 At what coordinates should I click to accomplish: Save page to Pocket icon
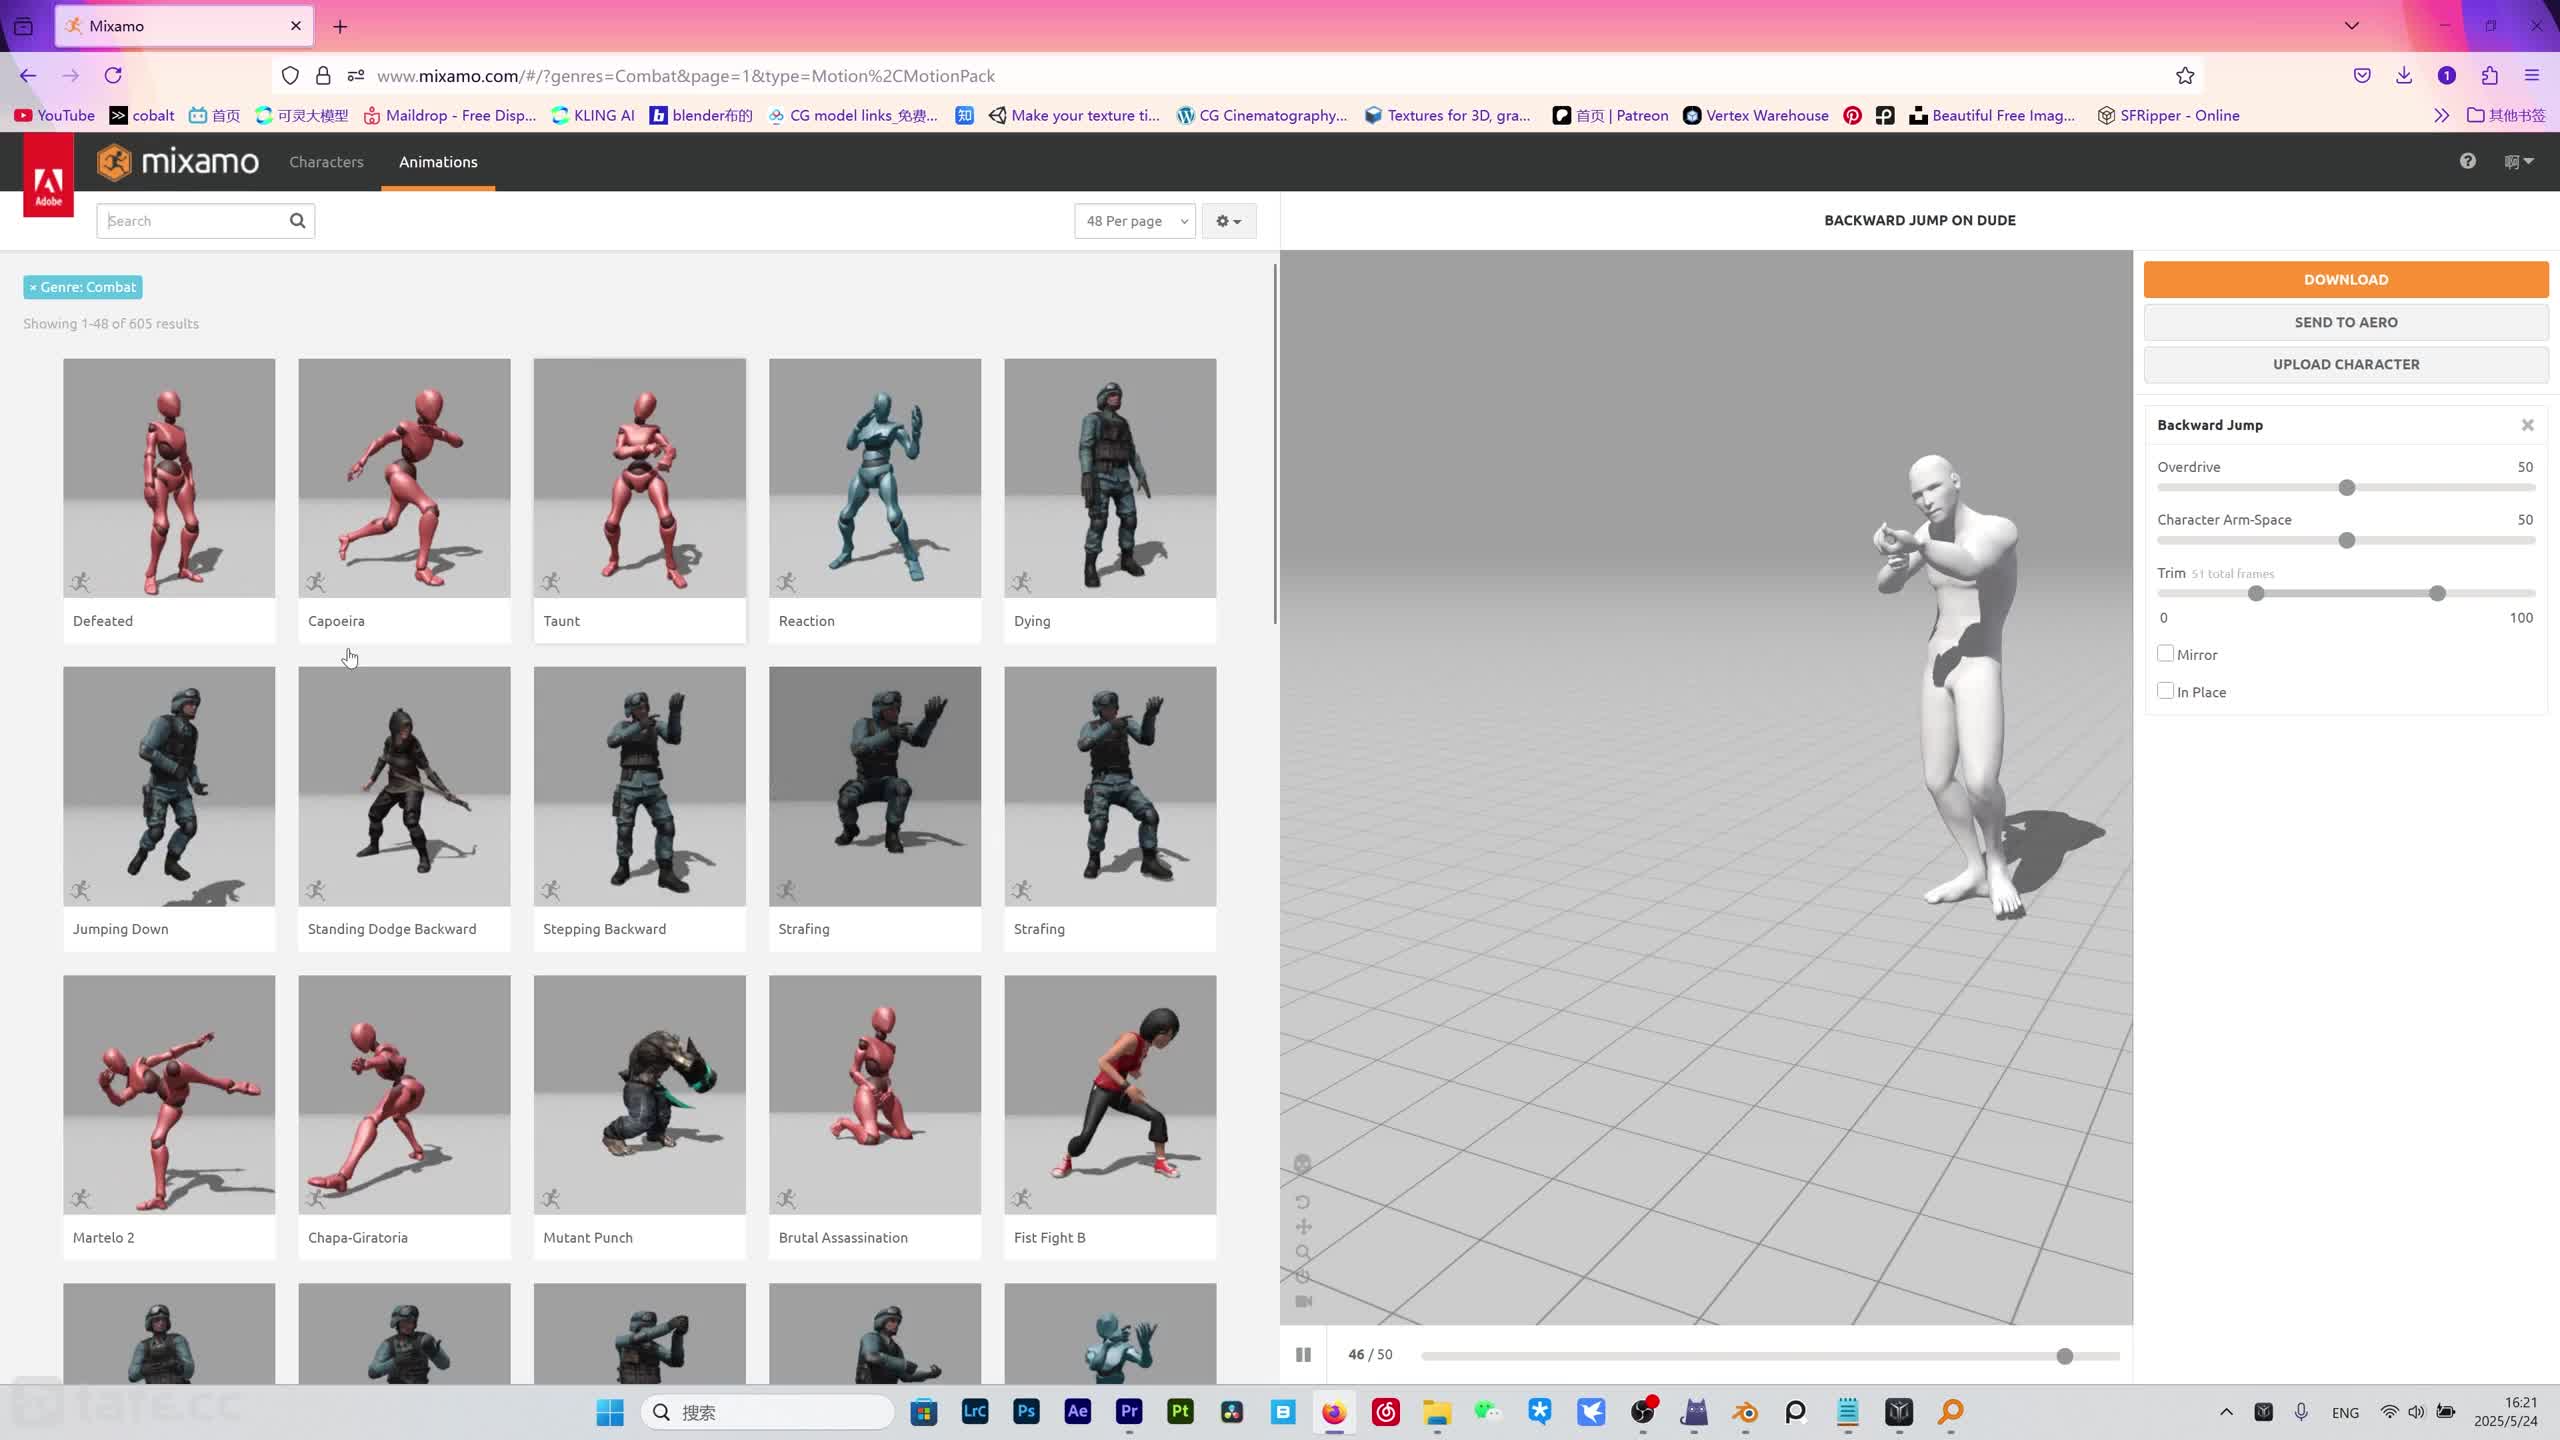tap(2362, 76)
